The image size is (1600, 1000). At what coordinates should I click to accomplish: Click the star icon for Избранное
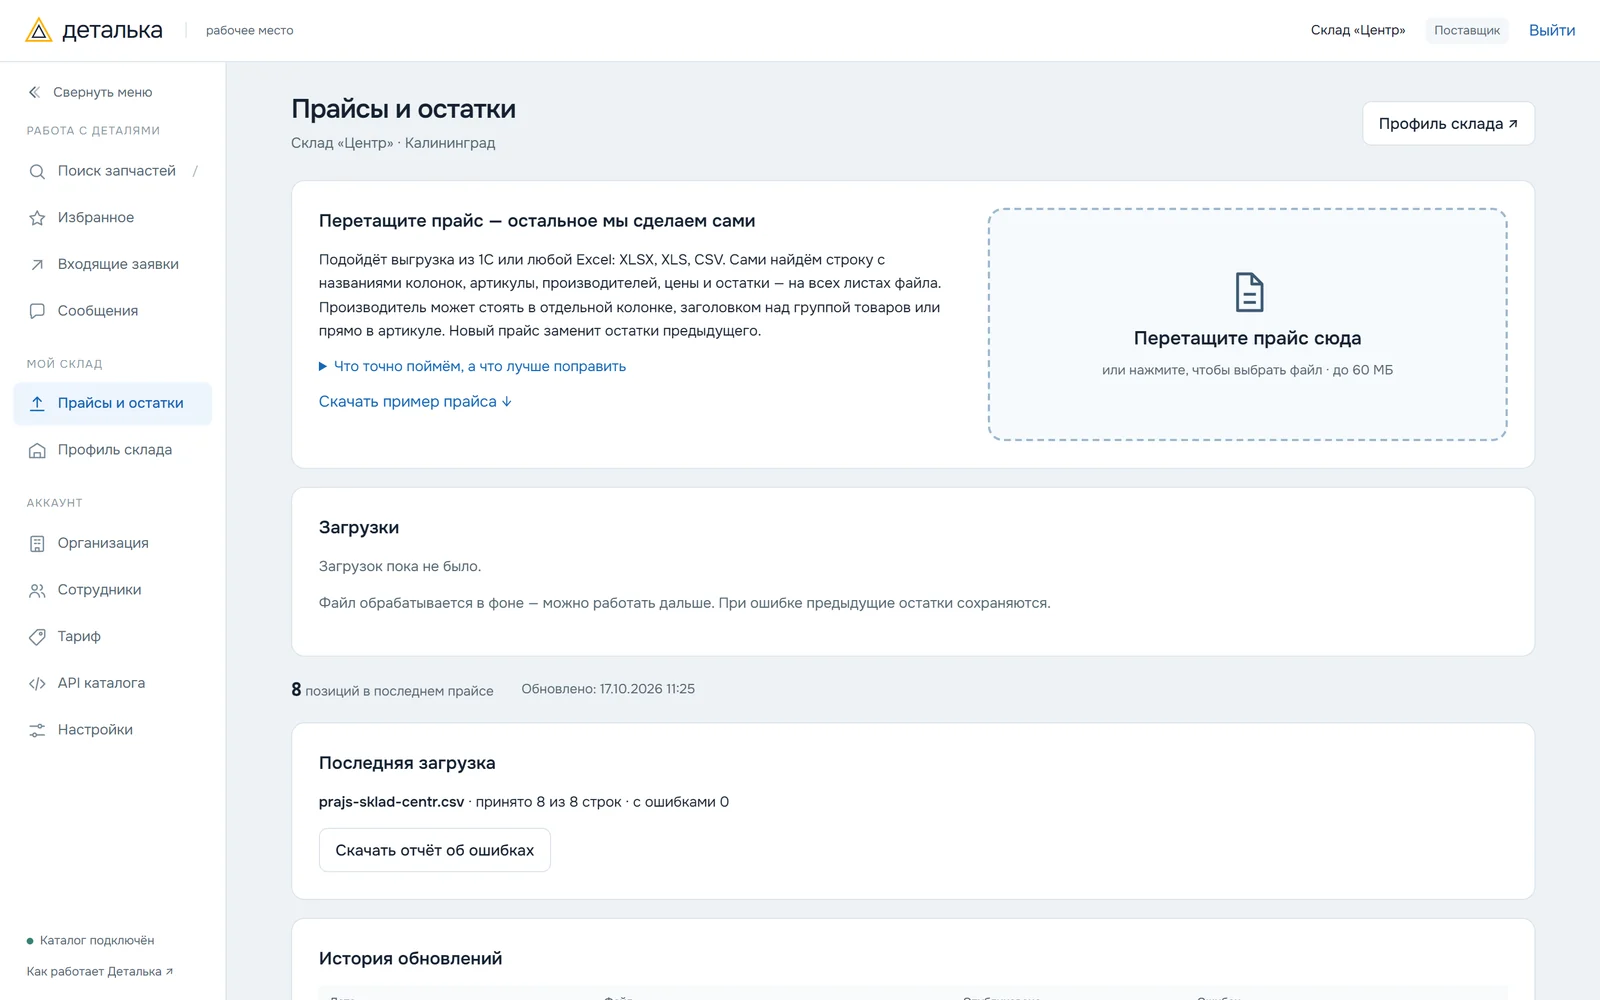click(37, 218)
